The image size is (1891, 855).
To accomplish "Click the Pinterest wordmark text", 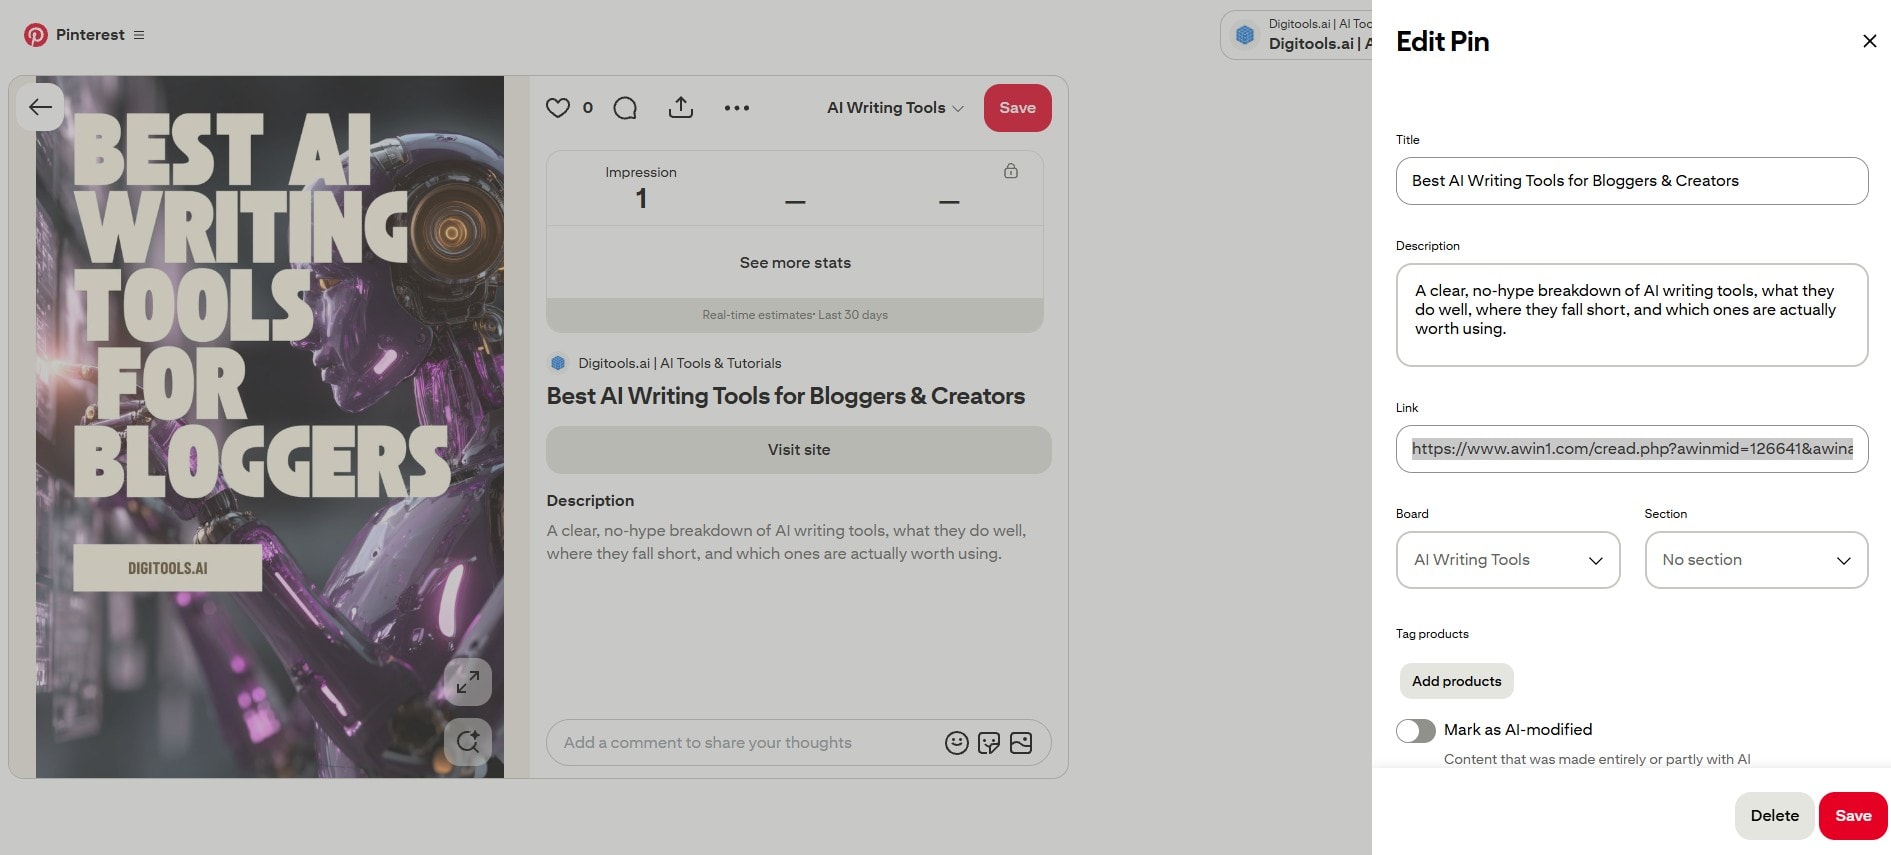I will (x=90, y=35).
